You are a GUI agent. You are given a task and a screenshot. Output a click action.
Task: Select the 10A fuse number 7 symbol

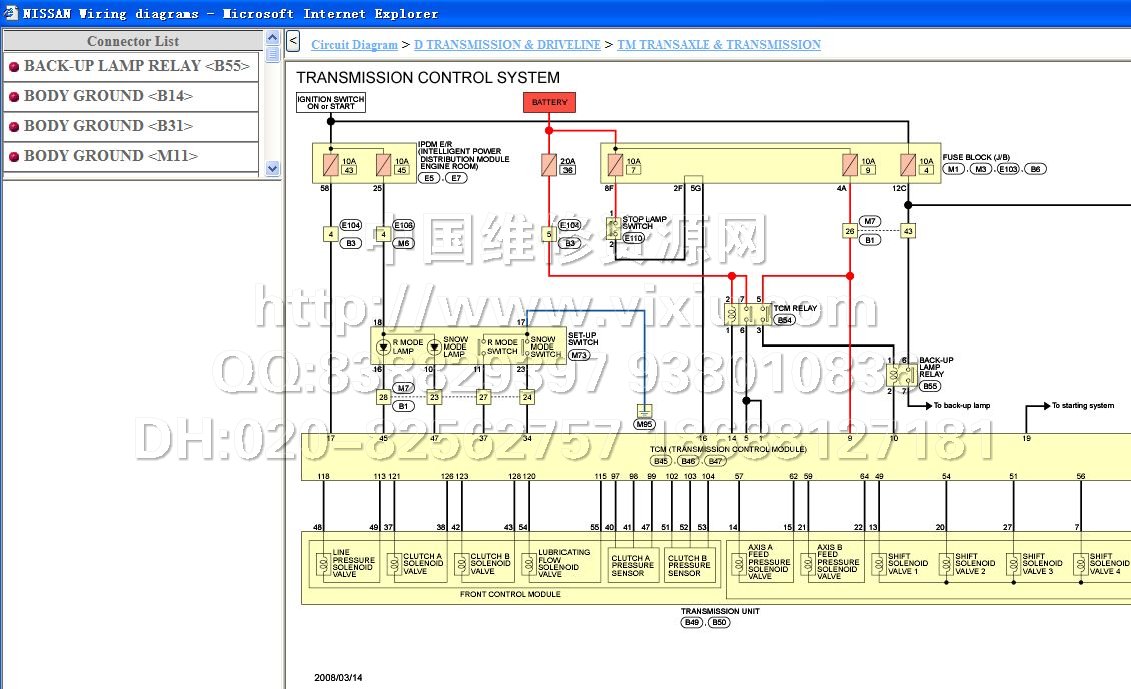(x=615, y=165)
